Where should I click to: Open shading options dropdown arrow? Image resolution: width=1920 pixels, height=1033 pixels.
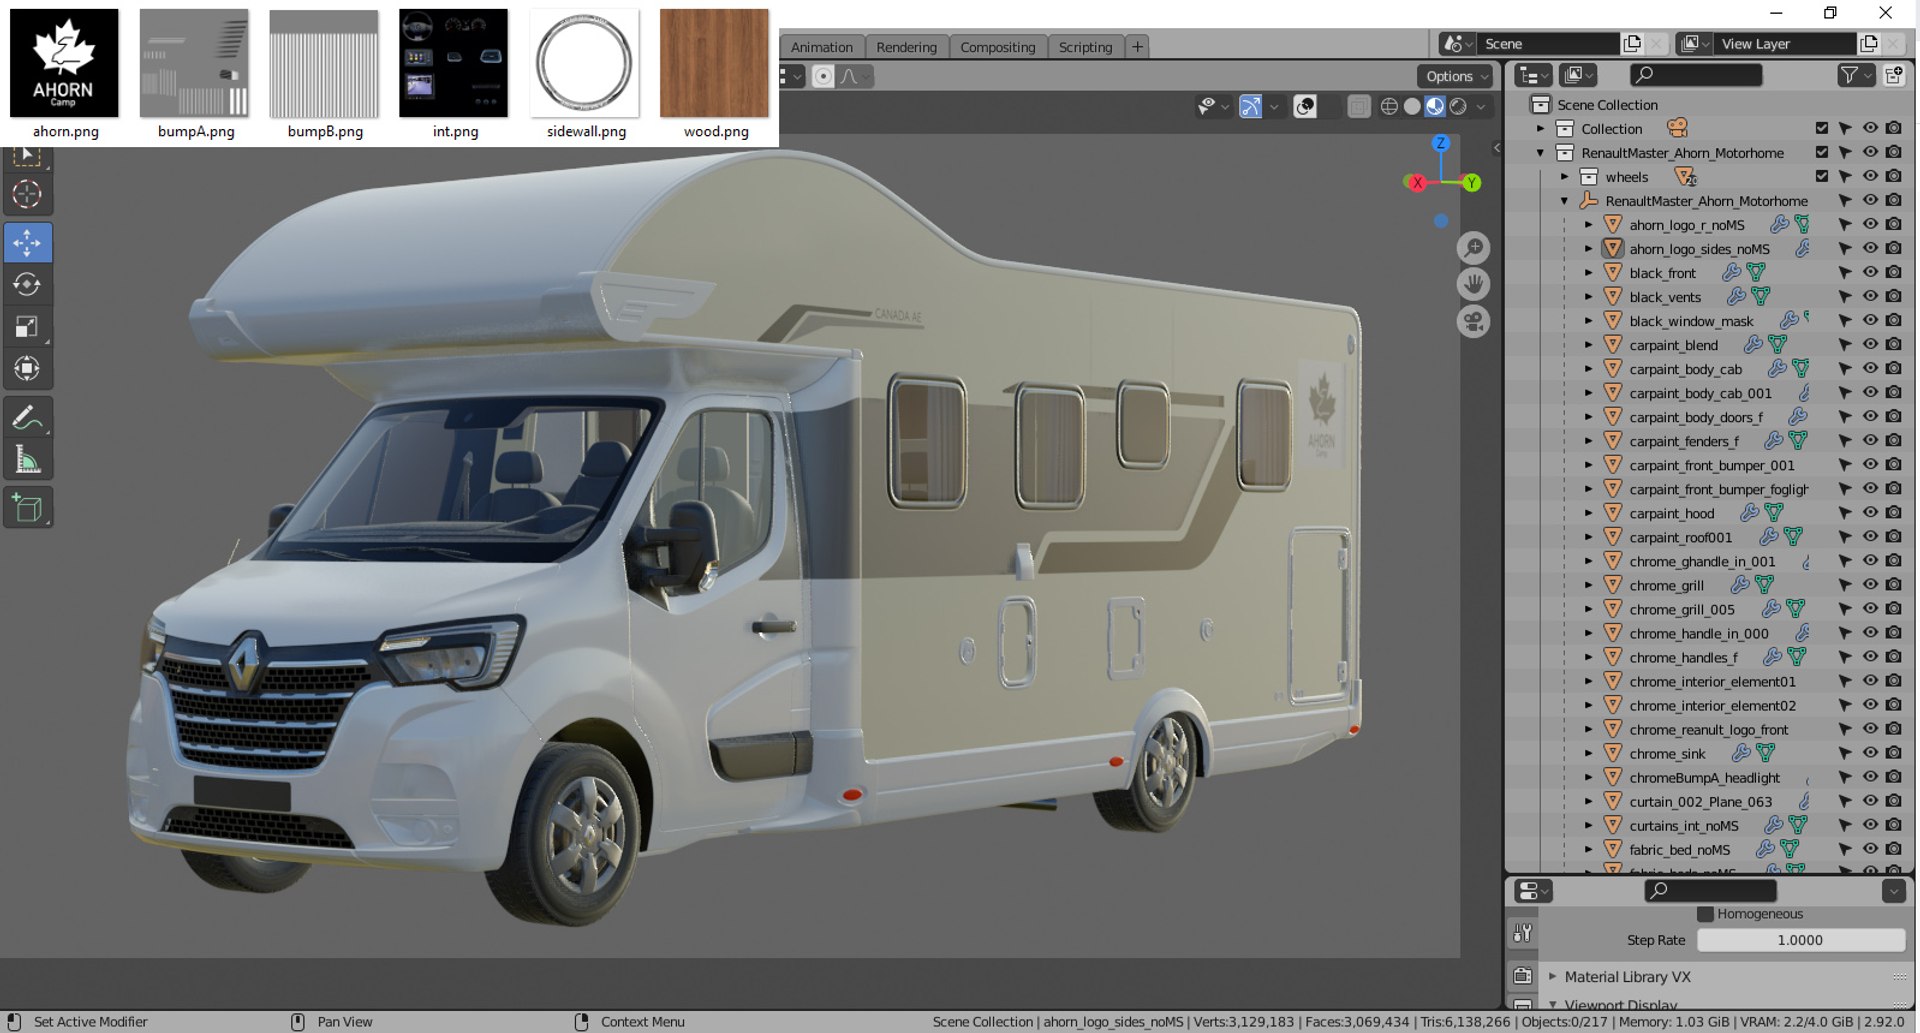(x=1481, y=106)
